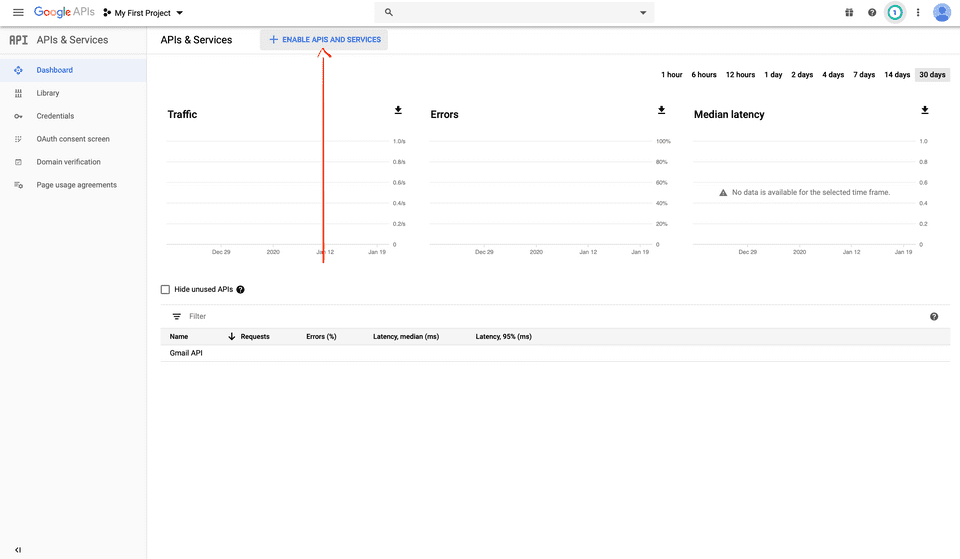Click the APIs & Services sidebar header
Image resolution: width=960 pixels, height=559 pixels.
coord(72,40)
